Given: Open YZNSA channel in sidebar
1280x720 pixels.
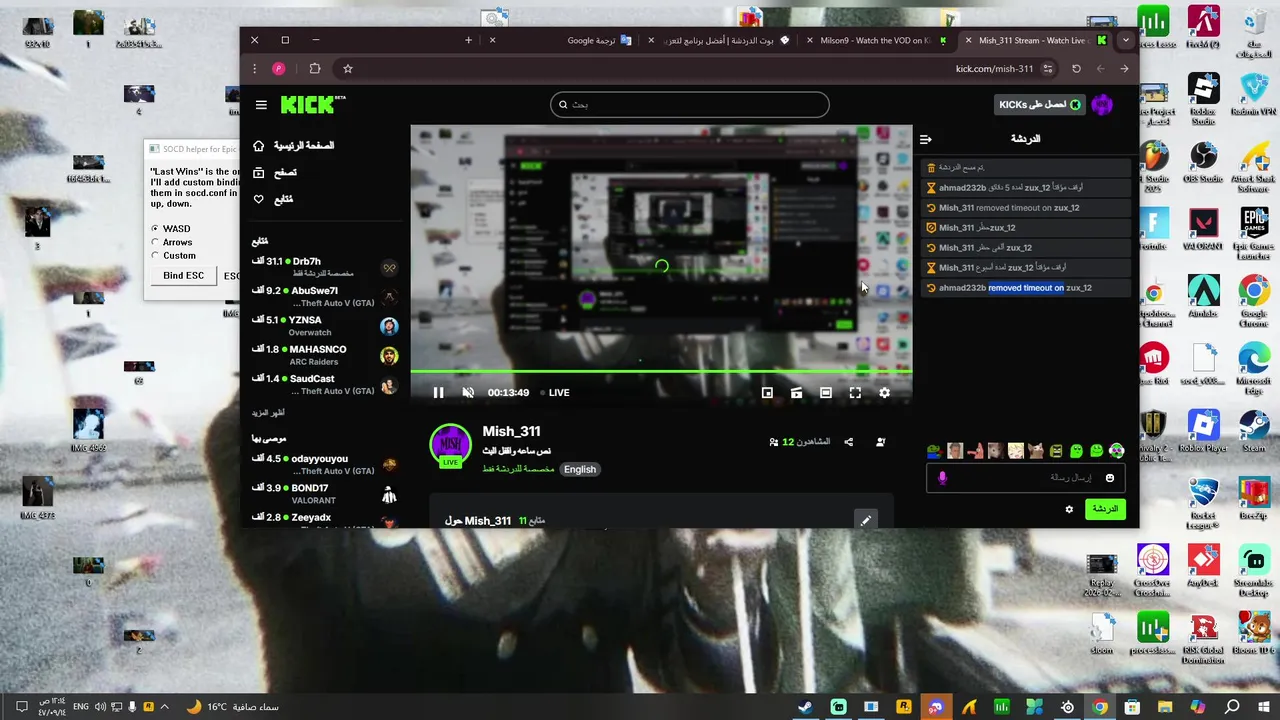Looking at the screenshot, I should (x=326, y=326).
